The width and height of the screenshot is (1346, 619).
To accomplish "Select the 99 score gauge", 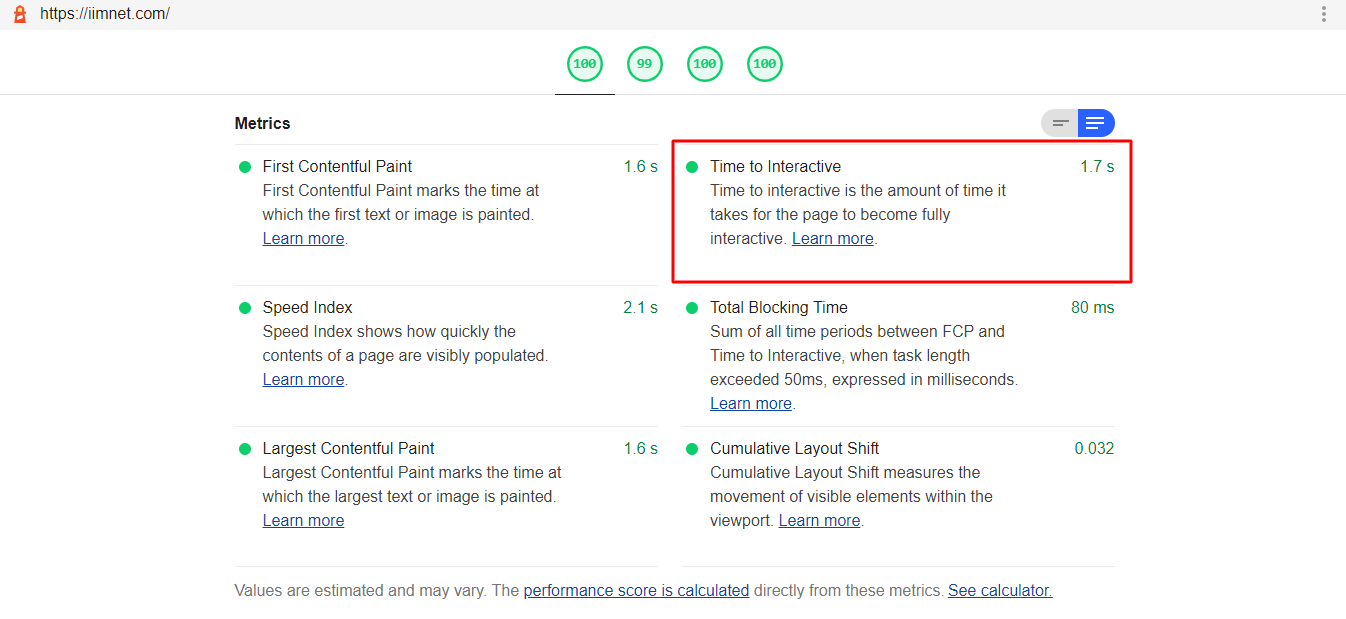I will click(645, 64).
